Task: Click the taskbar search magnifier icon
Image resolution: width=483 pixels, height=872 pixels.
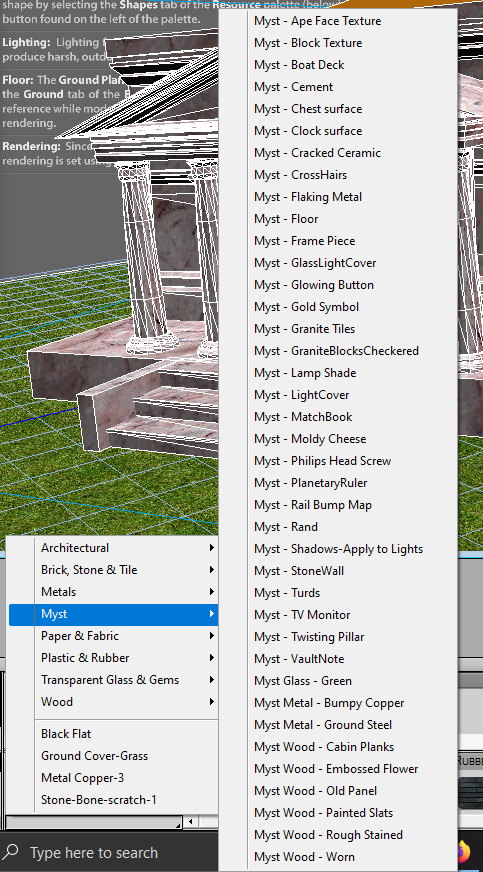Action: click(11, 852)
